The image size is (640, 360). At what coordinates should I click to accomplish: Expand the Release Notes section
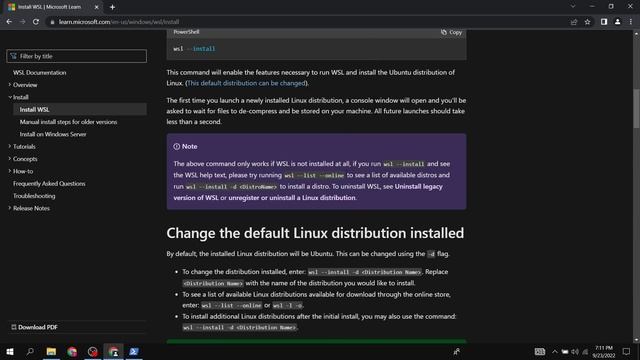click(x=31, y=208)
